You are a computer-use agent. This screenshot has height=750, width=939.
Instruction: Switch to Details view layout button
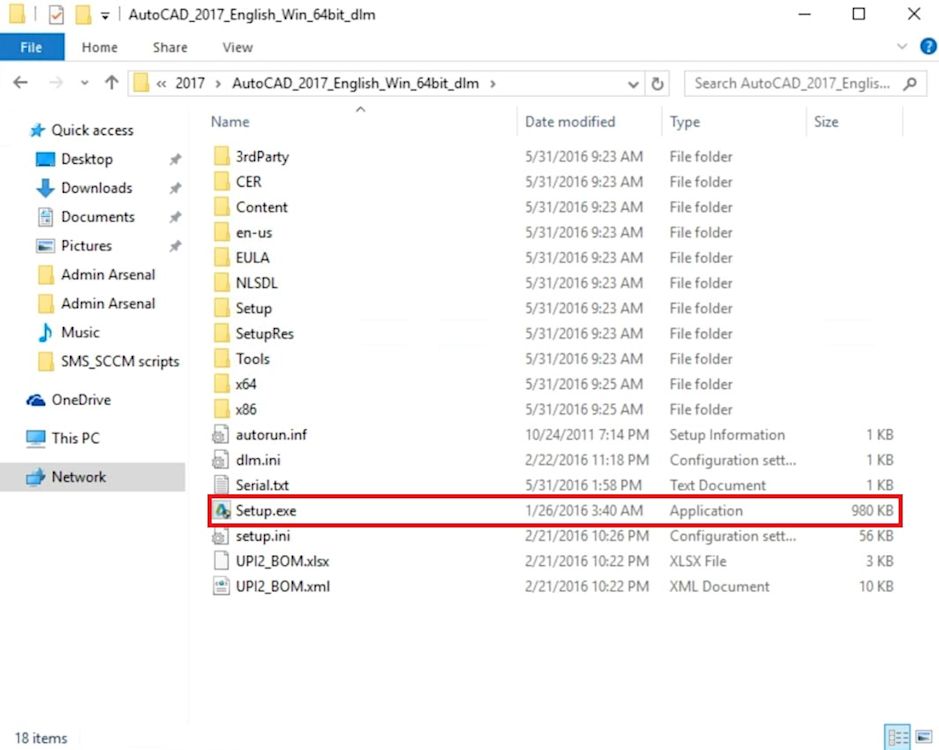[x=897, y=737]
